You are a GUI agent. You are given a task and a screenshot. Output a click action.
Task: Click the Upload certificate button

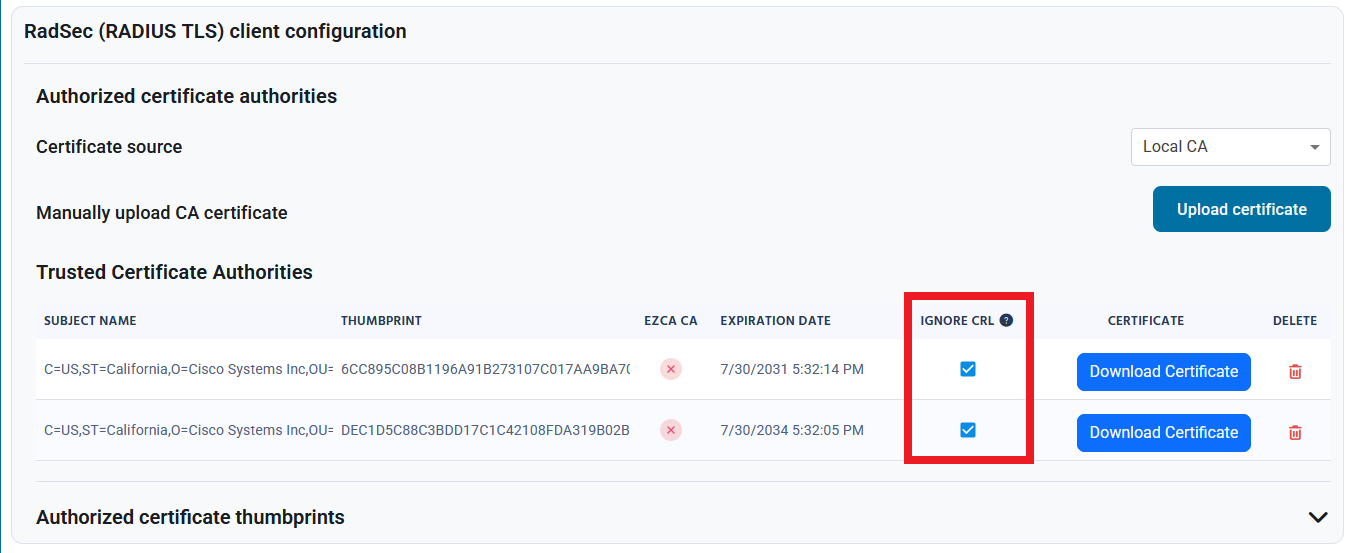click(1241, 209)
